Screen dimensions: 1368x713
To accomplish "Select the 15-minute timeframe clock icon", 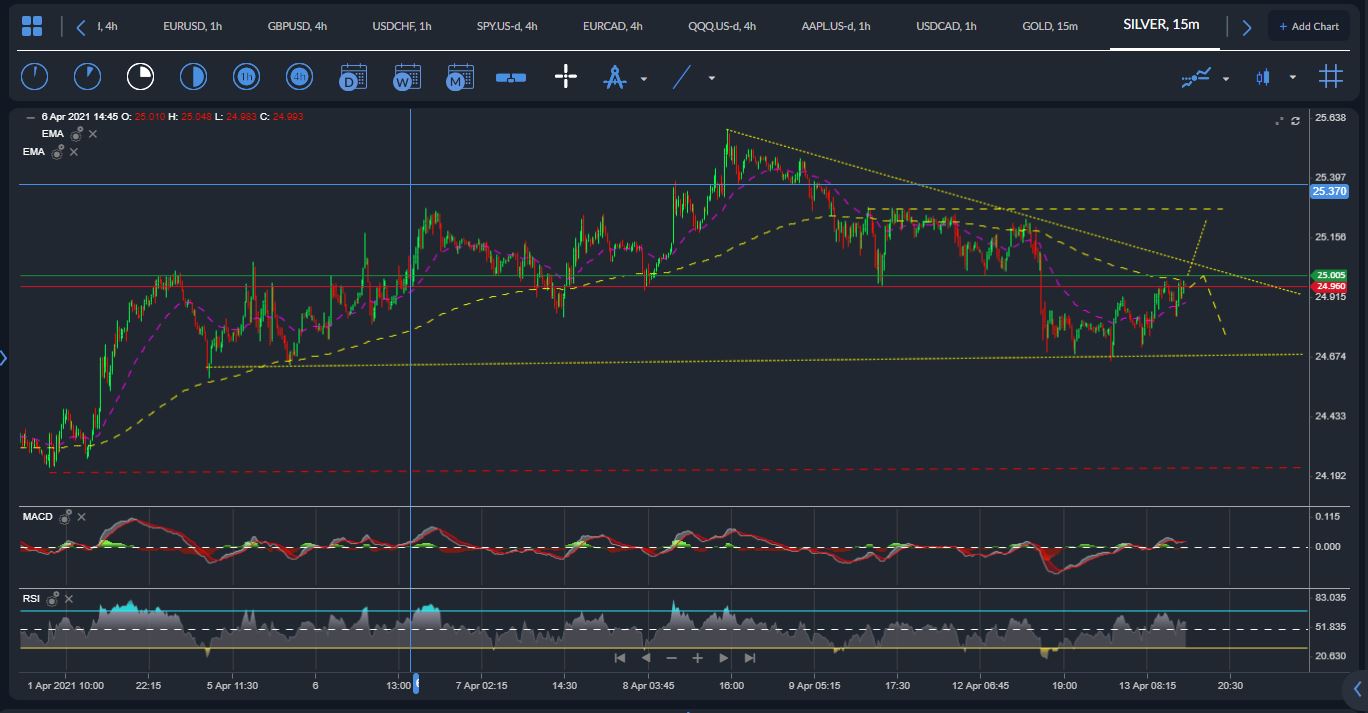I will (x=140, y=77).
